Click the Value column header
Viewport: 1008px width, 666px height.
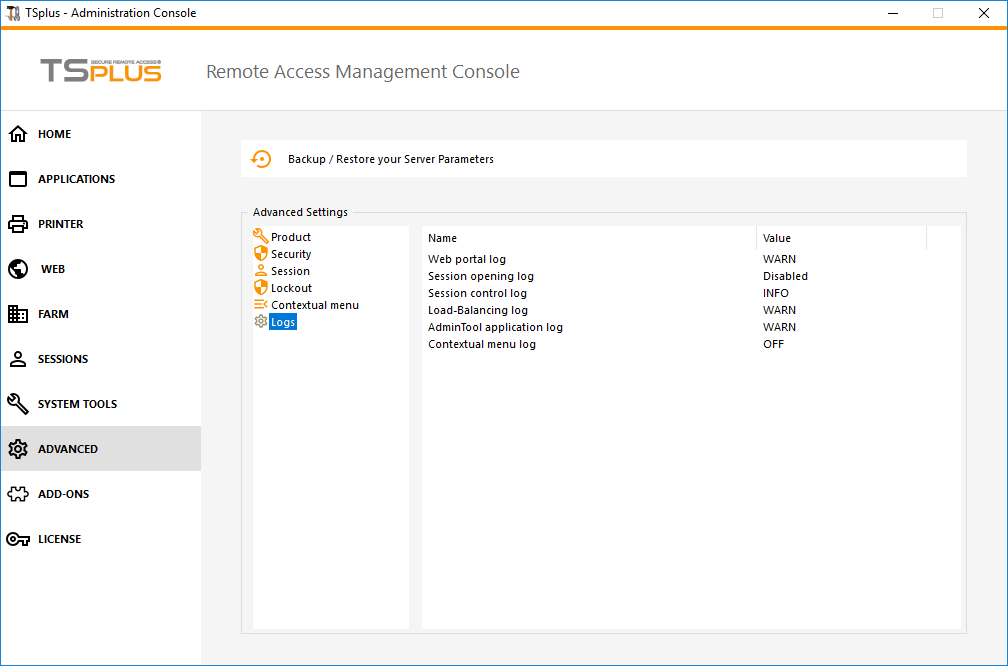pyautogui.click(x=777, y=238)
